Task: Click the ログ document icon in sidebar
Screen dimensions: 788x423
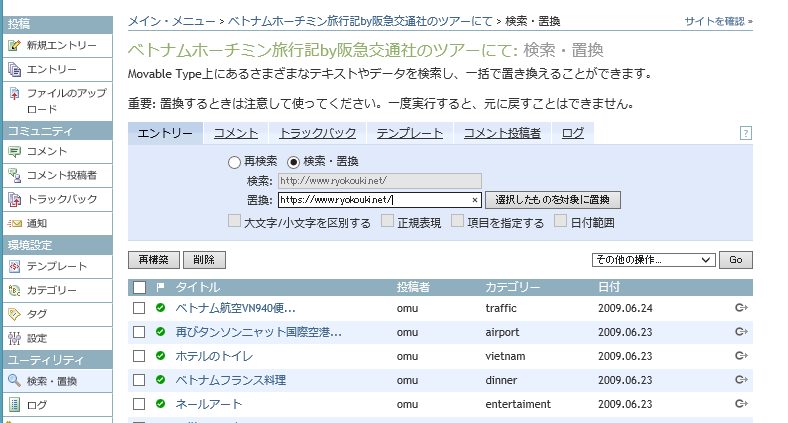Action: [x=14, y=405]
